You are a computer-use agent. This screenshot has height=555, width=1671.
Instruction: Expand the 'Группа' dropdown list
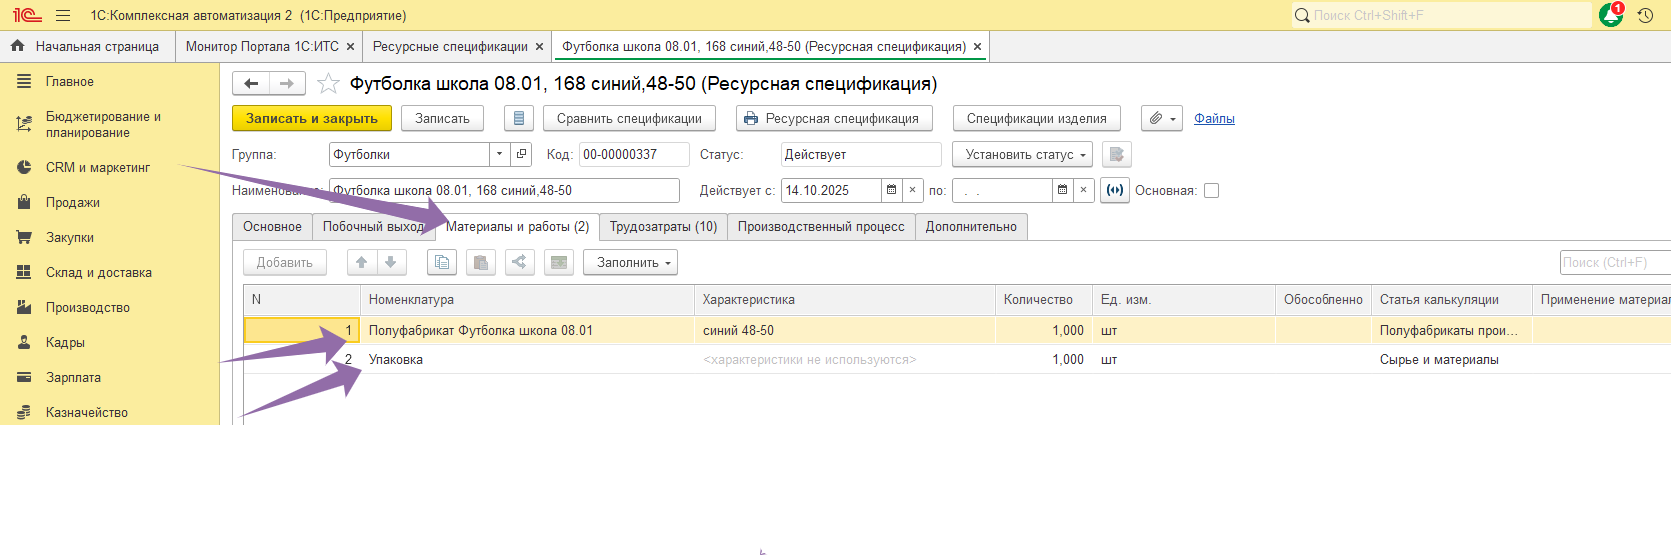coord(499,154)
